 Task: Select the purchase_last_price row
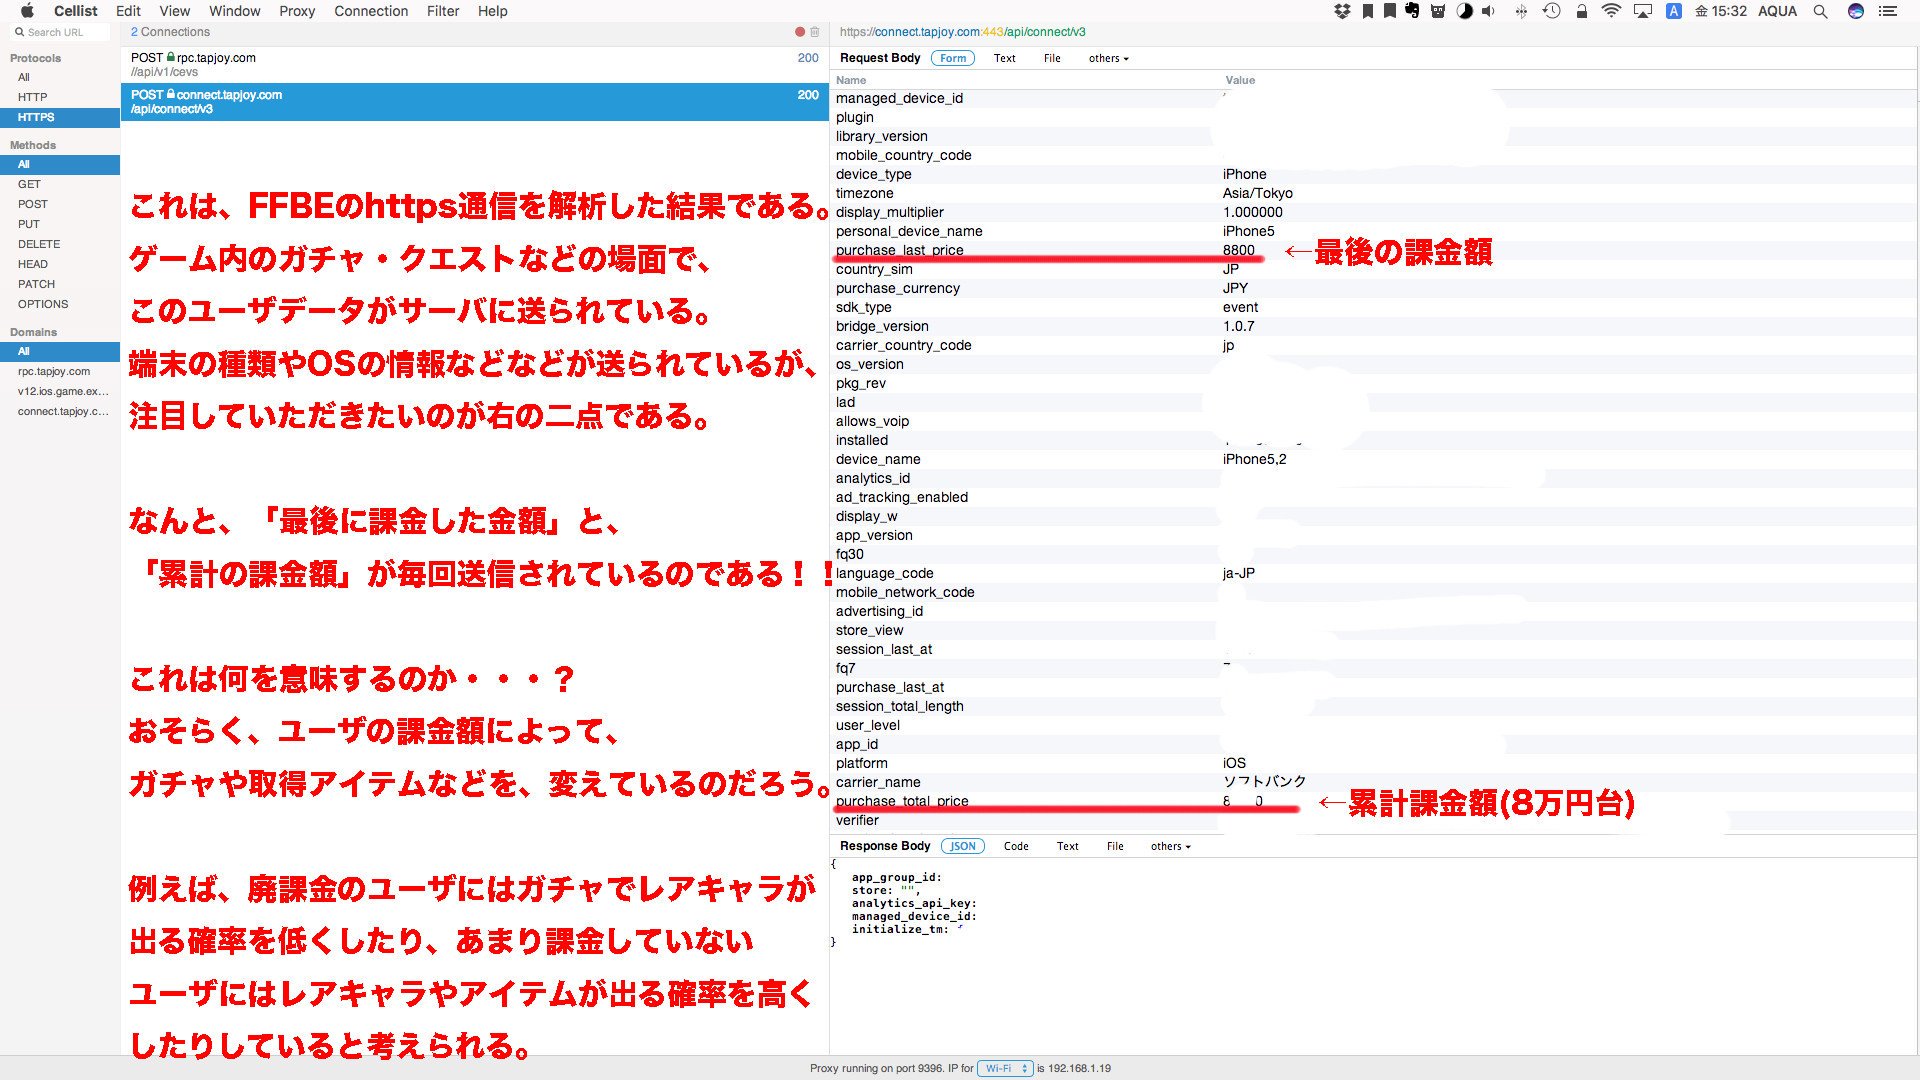click(1373, 250)
